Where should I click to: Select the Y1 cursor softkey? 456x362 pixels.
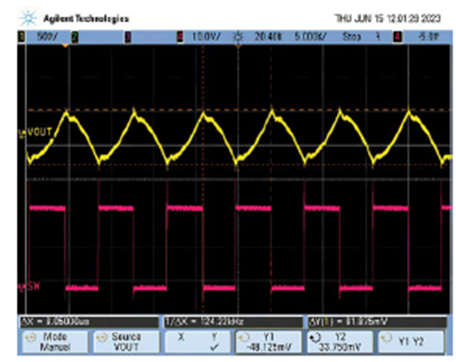click(269, 342)
